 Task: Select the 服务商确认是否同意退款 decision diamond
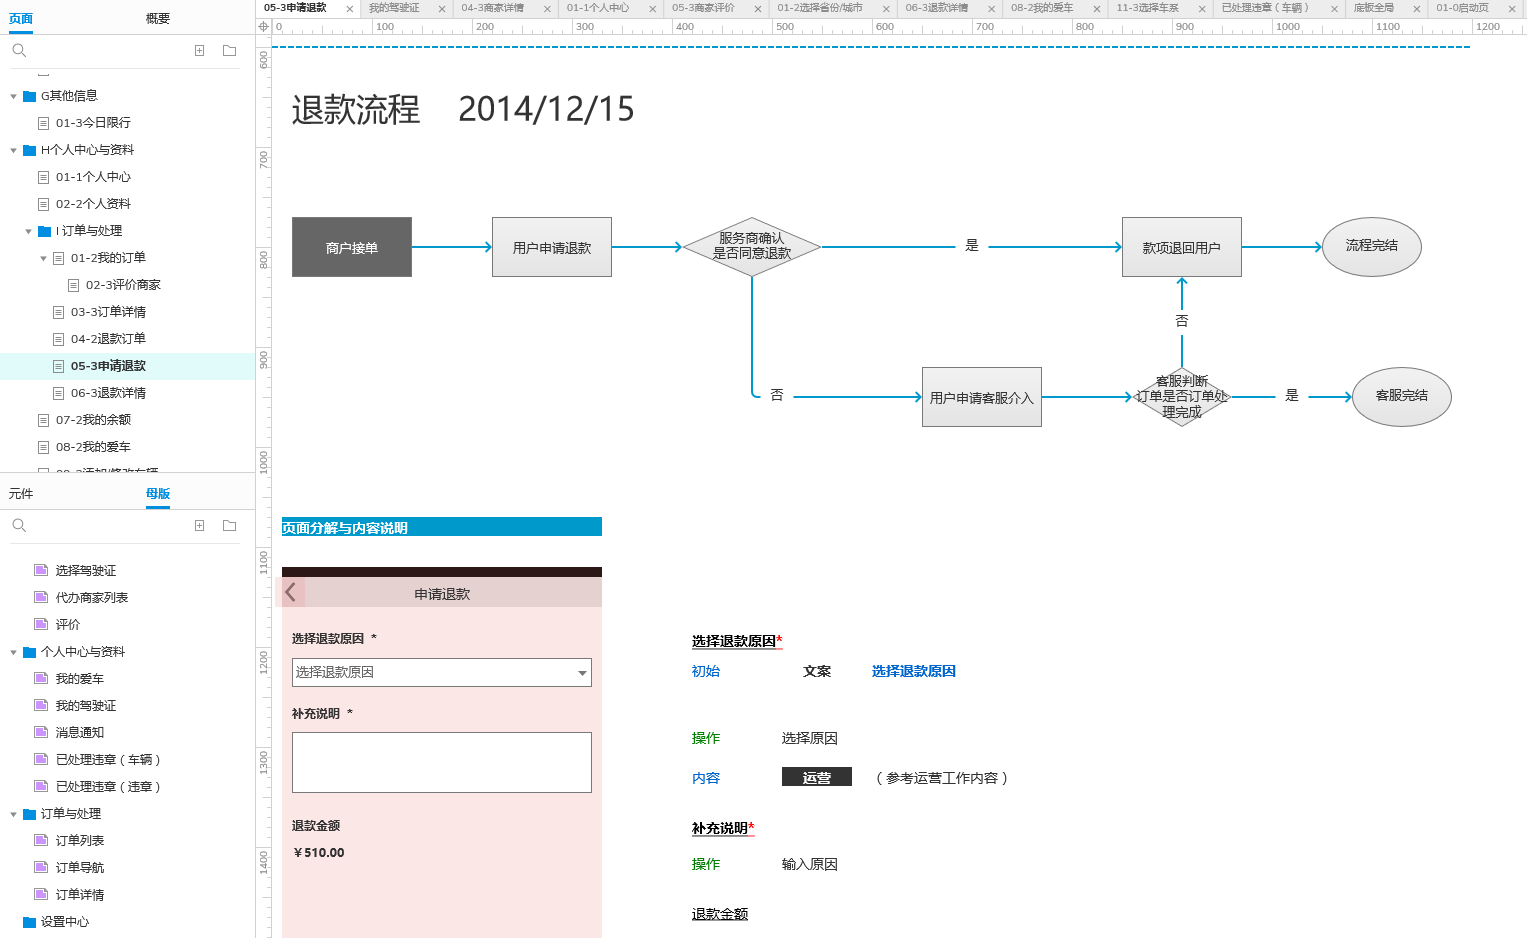tap(752, 246)
